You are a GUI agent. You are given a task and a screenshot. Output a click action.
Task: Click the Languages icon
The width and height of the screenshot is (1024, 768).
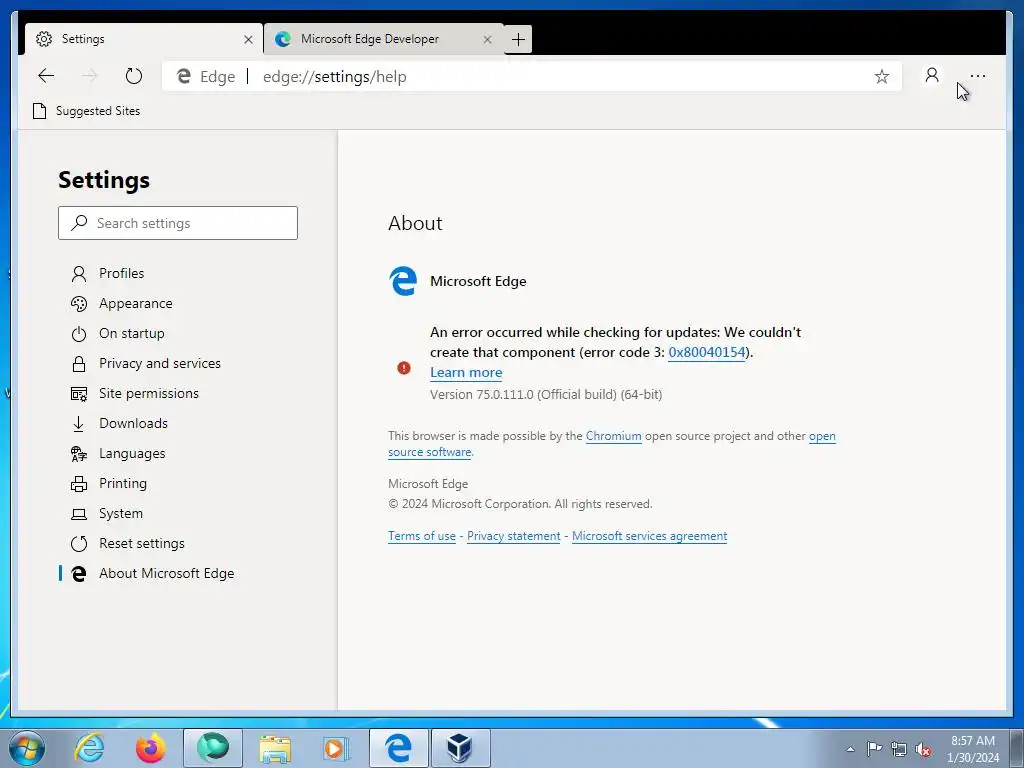click(x=78, y=454)
